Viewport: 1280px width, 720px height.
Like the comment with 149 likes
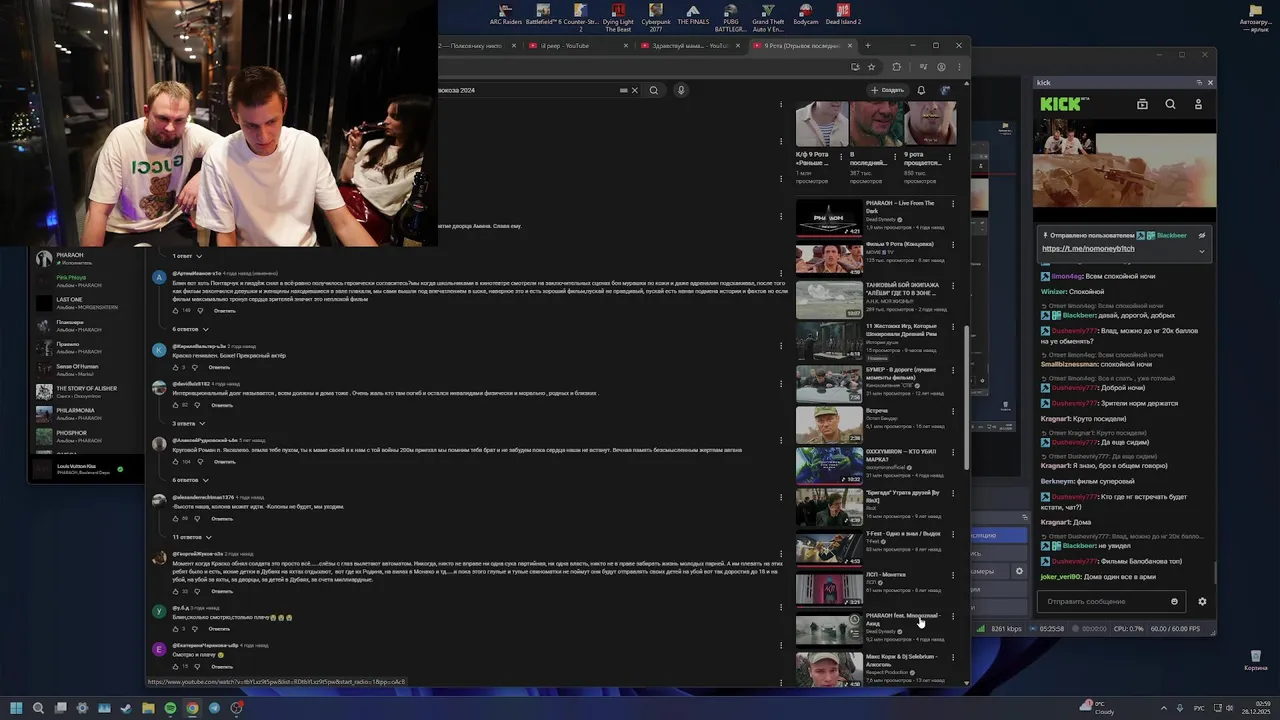pos(176,310)
